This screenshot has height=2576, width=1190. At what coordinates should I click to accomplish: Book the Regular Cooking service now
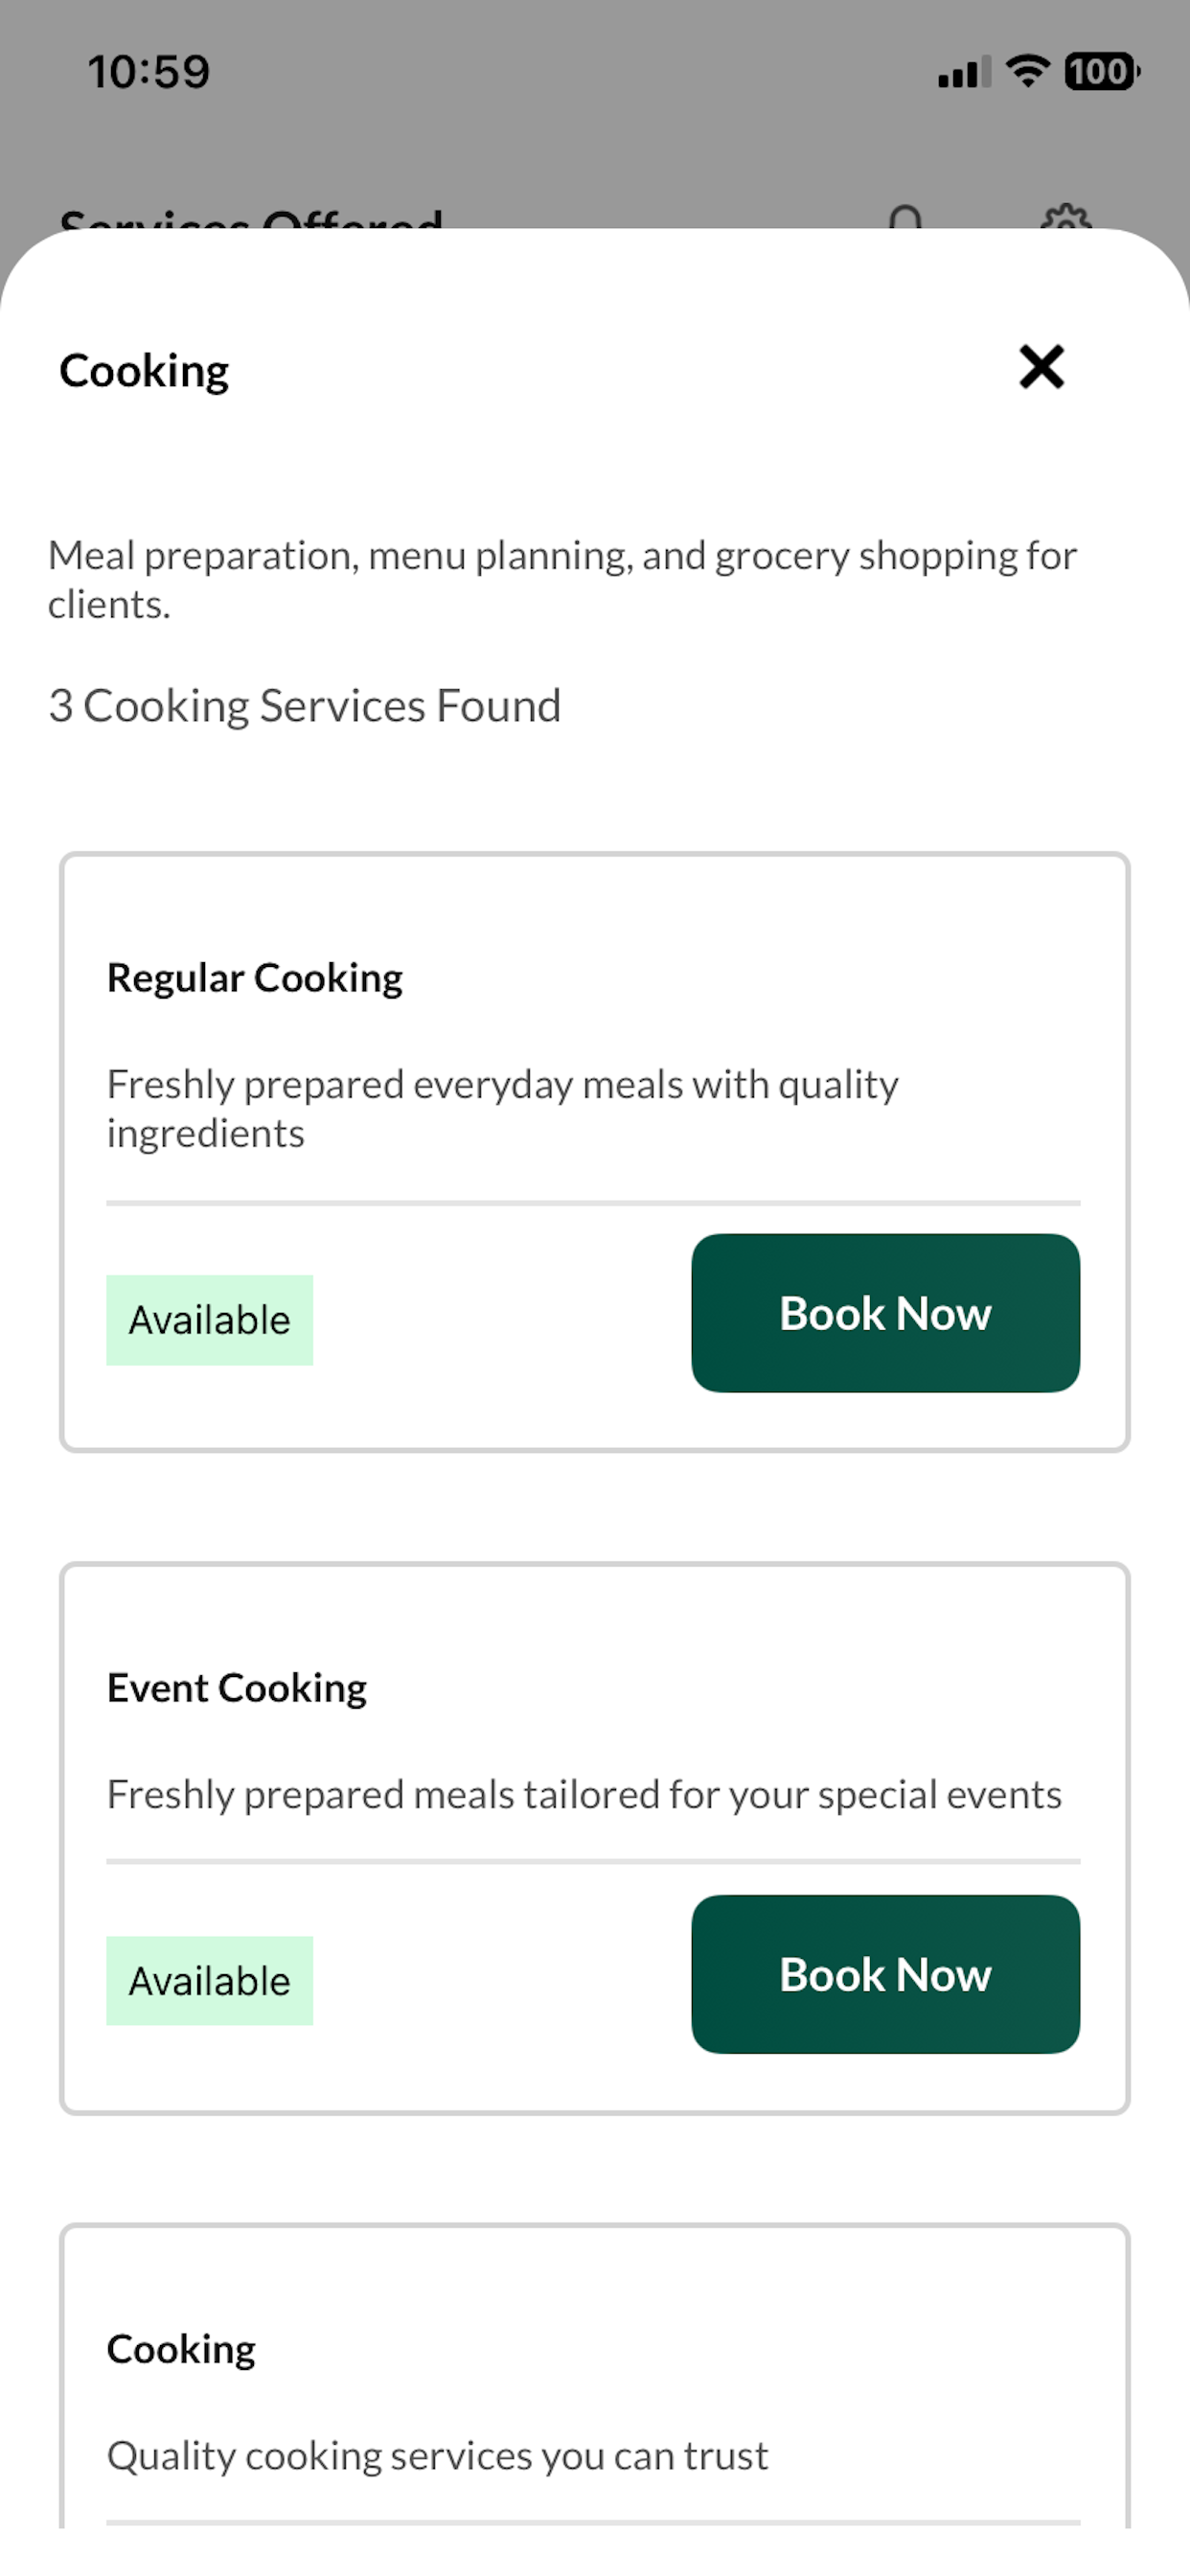coord(885,1313)
